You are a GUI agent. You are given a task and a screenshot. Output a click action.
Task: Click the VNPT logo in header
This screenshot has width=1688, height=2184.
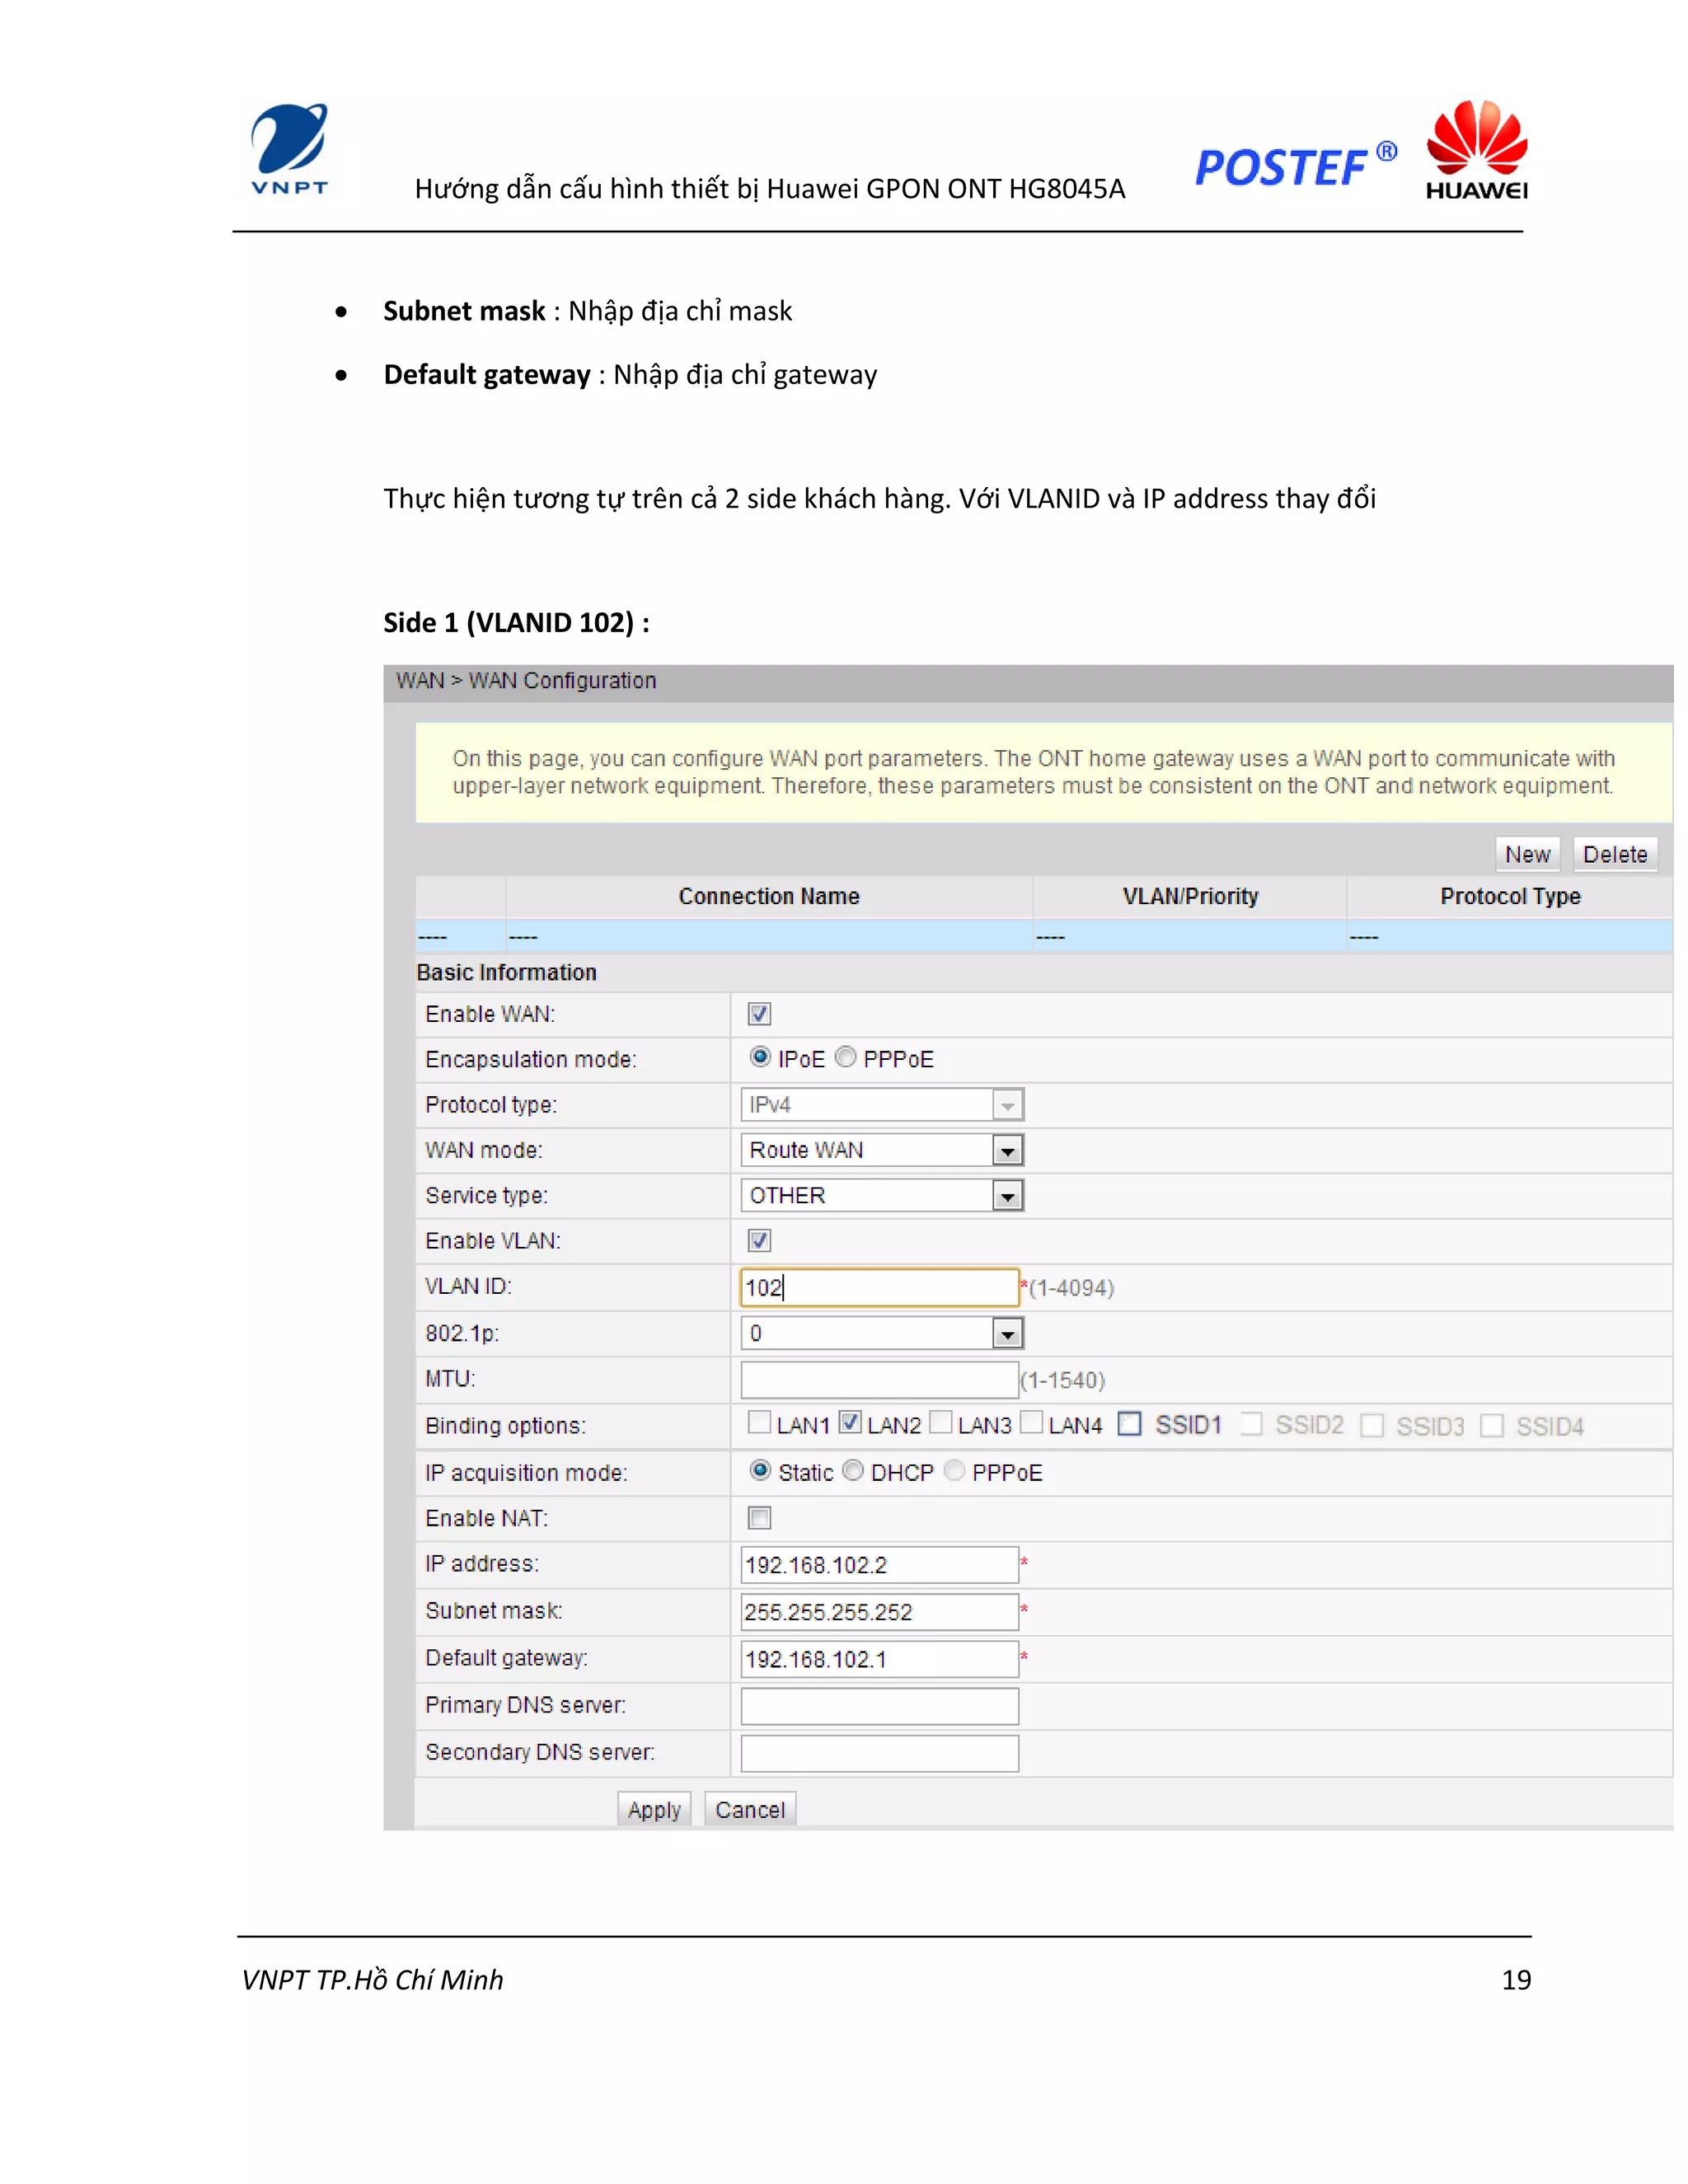click(x=289, y=150)
